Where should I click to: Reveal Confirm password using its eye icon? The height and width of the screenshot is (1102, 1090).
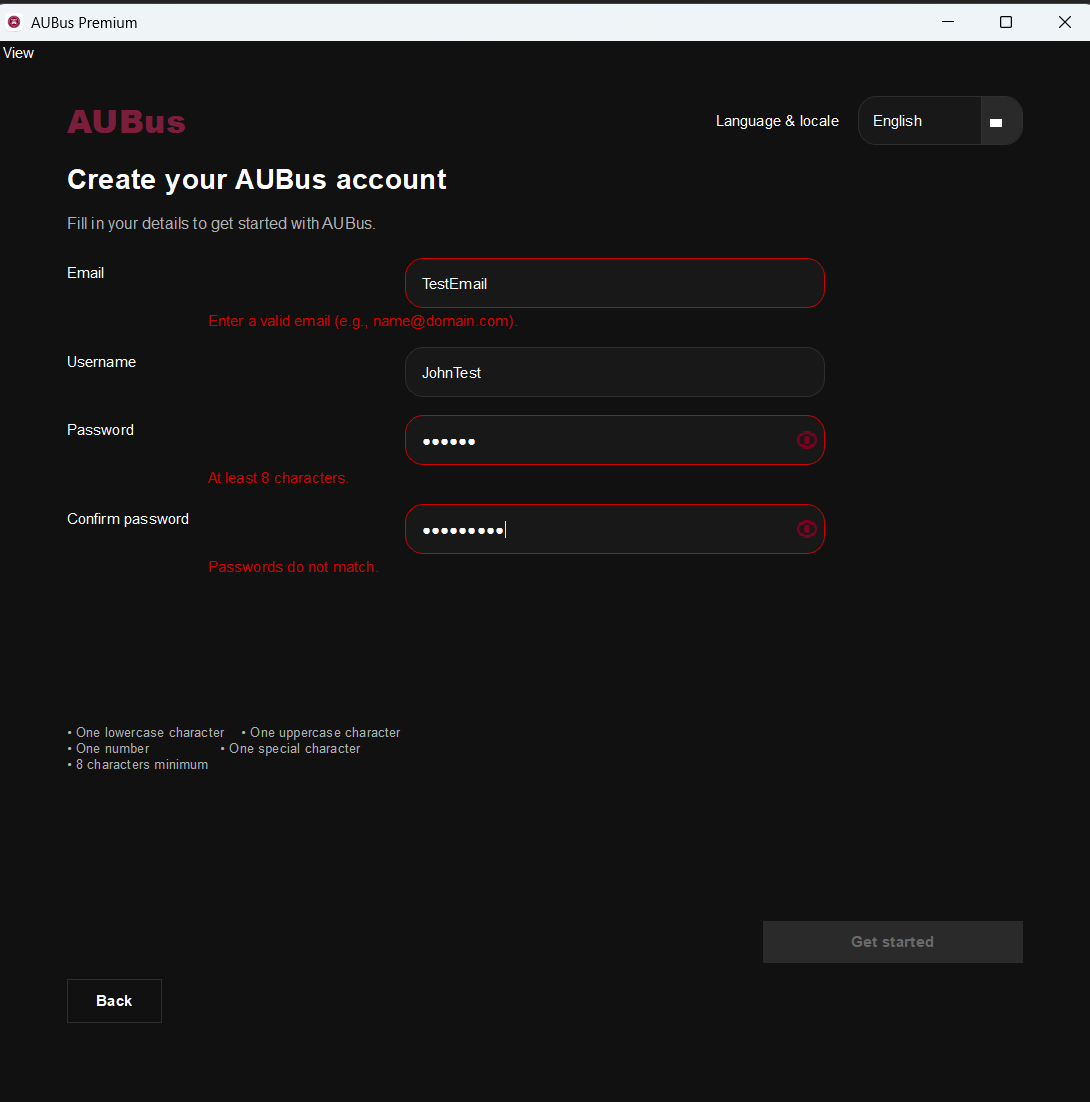[806, 529]
